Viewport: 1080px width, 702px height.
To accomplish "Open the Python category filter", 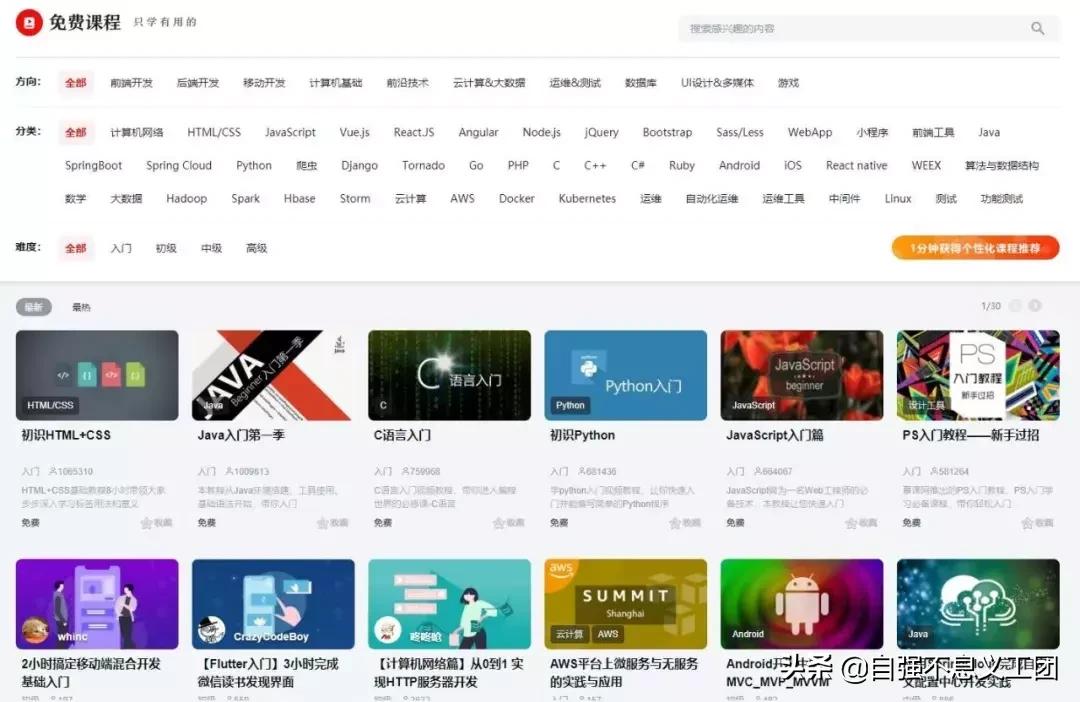I will [x=254, y=165].
